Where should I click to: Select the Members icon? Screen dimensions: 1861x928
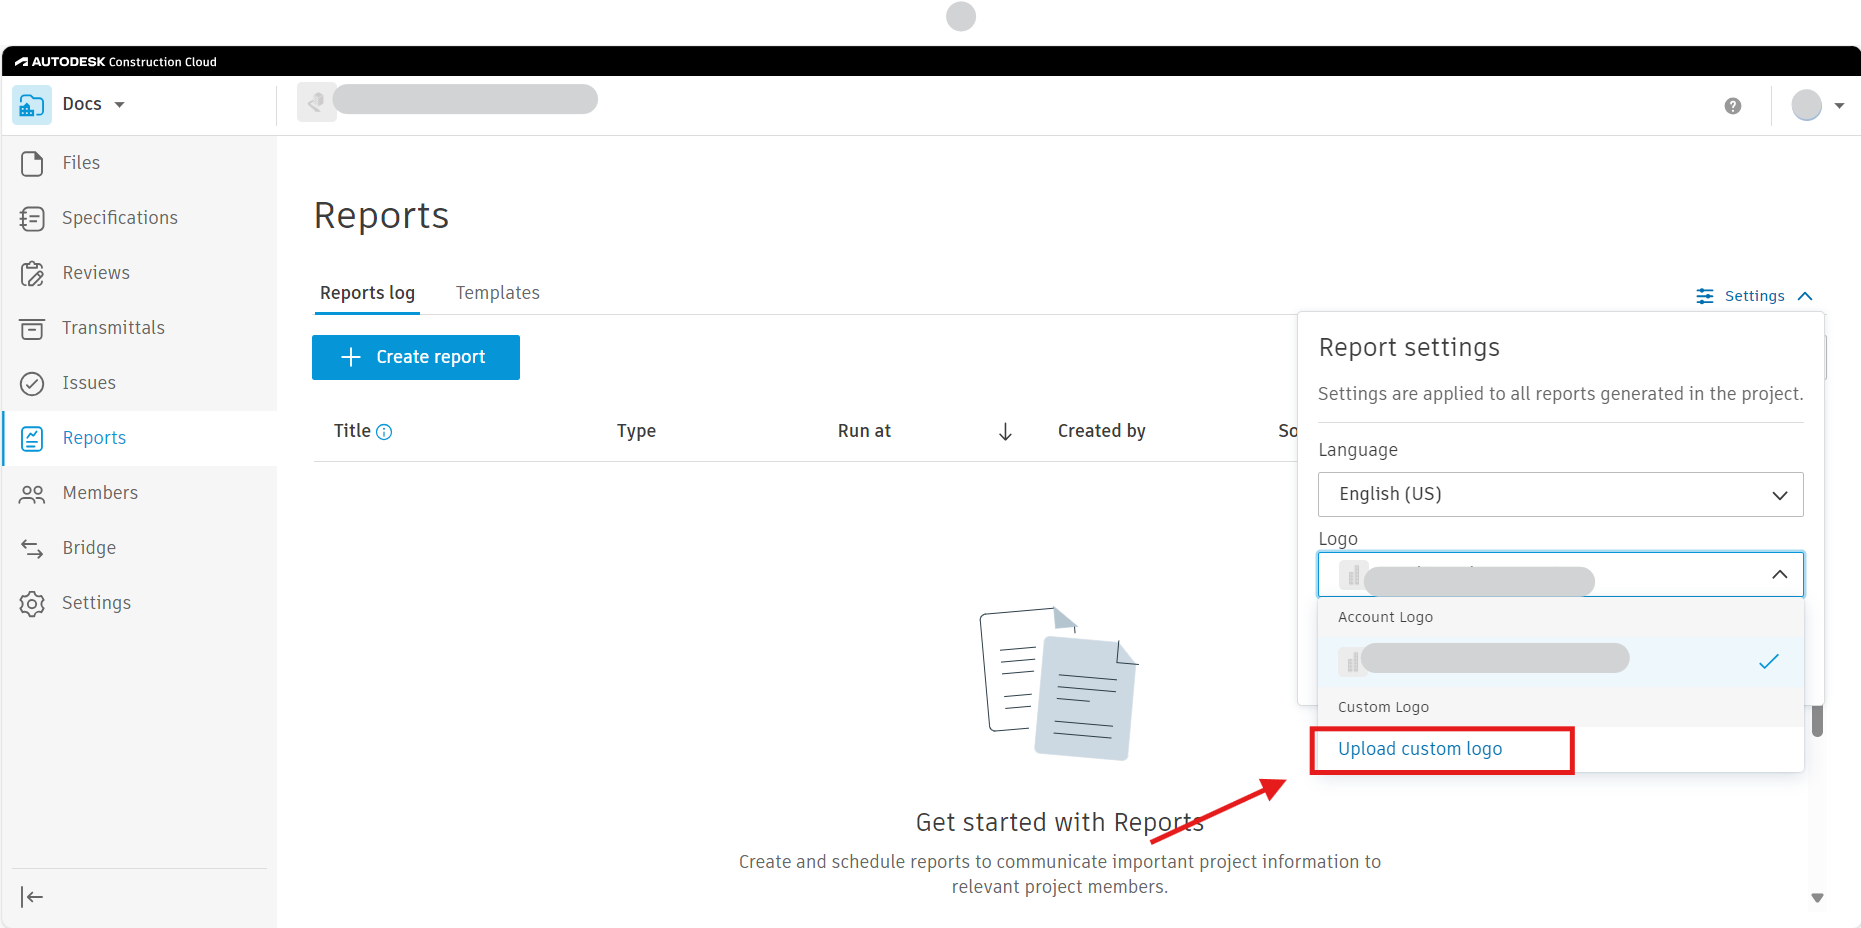31,492
